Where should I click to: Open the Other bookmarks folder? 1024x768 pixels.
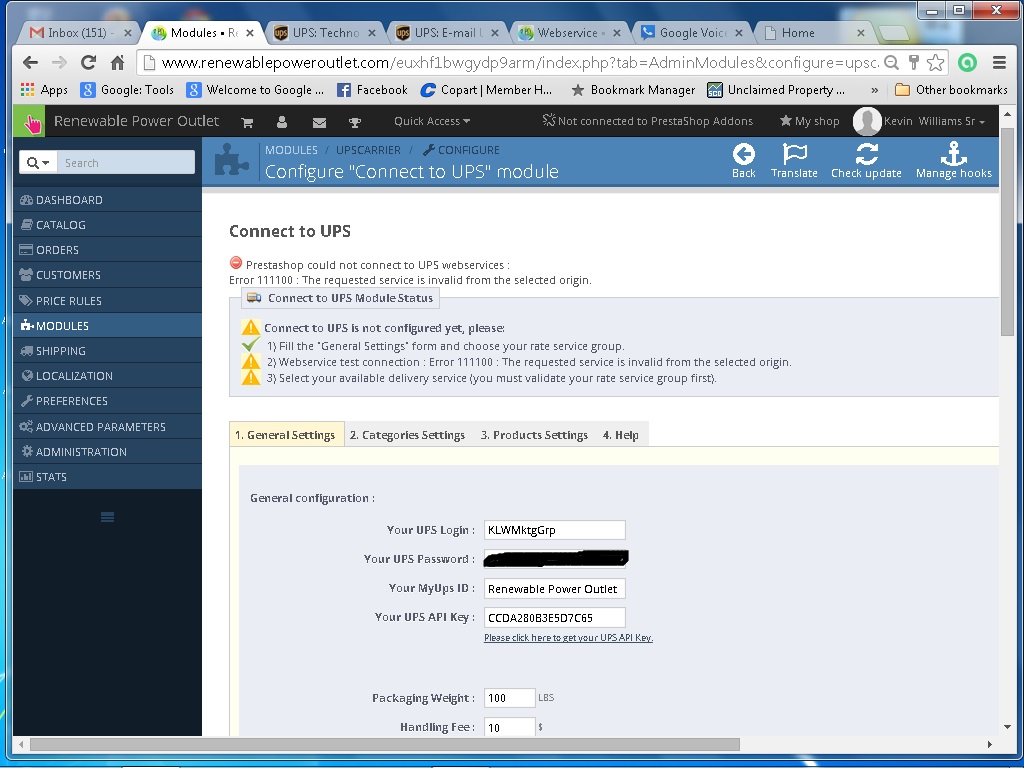952,90
